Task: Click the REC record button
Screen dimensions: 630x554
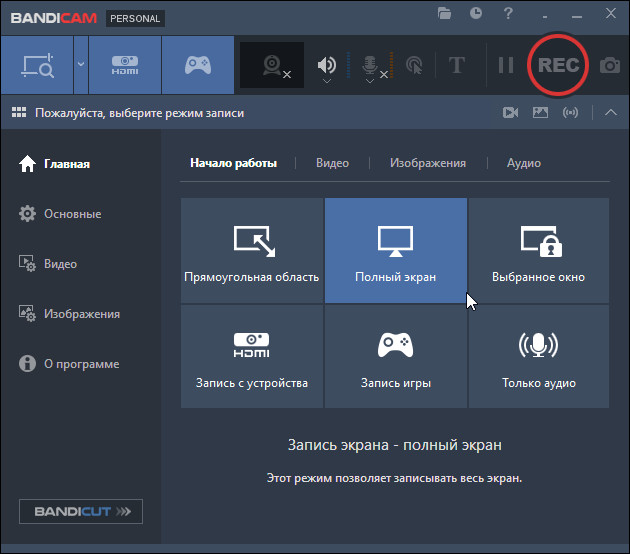Action: (x=558, y=65)
